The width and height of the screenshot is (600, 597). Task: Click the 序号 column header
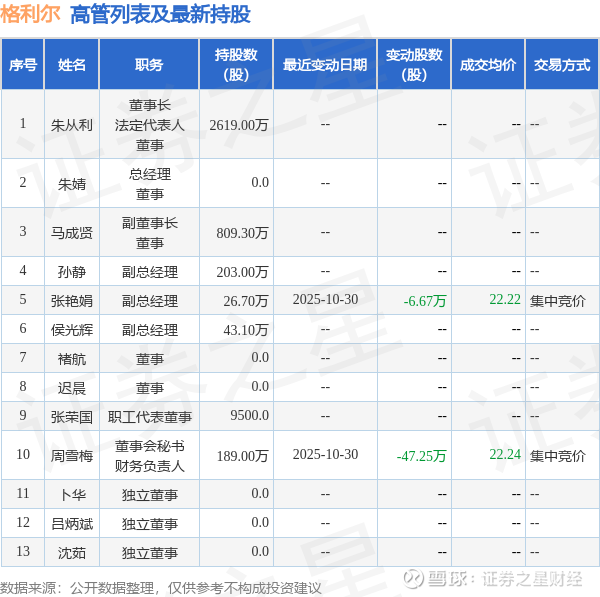pyautogui.click(x=23, y=65)
